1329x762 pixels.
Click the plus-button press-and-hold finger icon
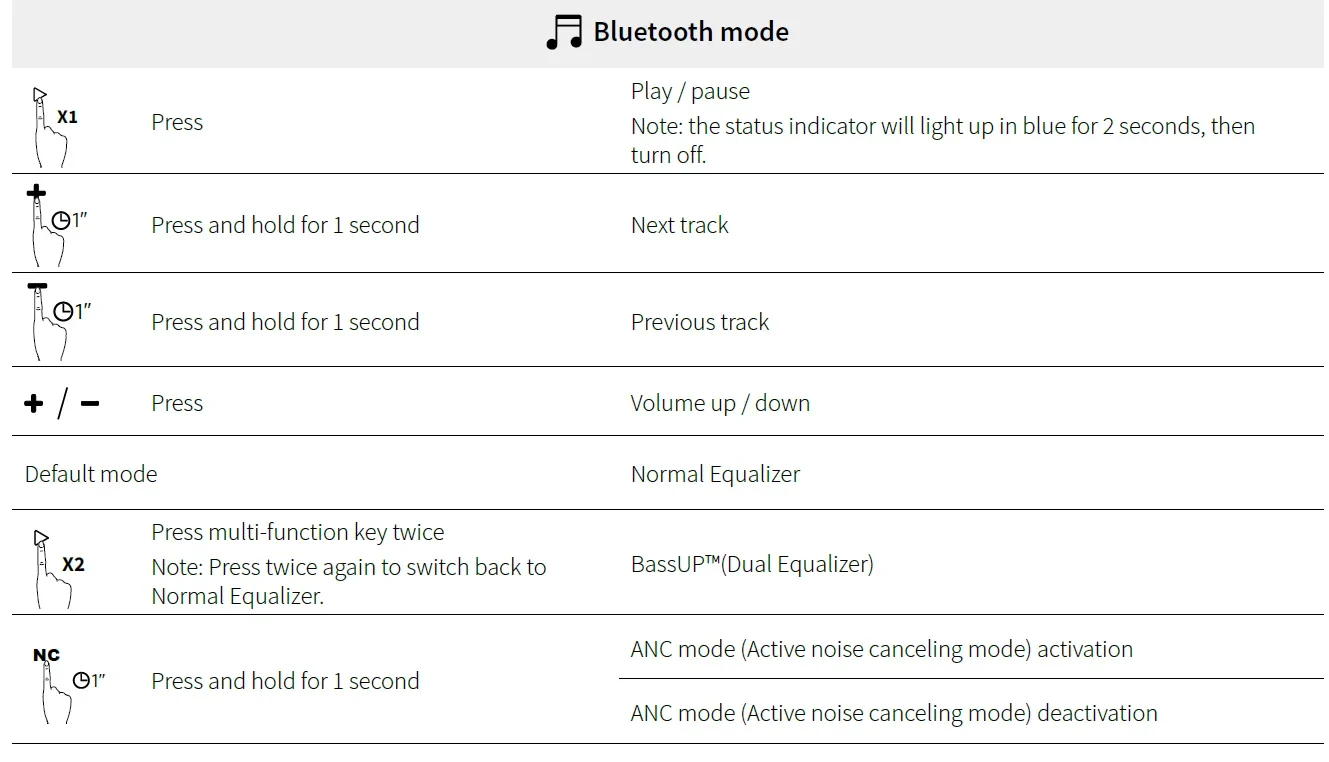[50, 224]
